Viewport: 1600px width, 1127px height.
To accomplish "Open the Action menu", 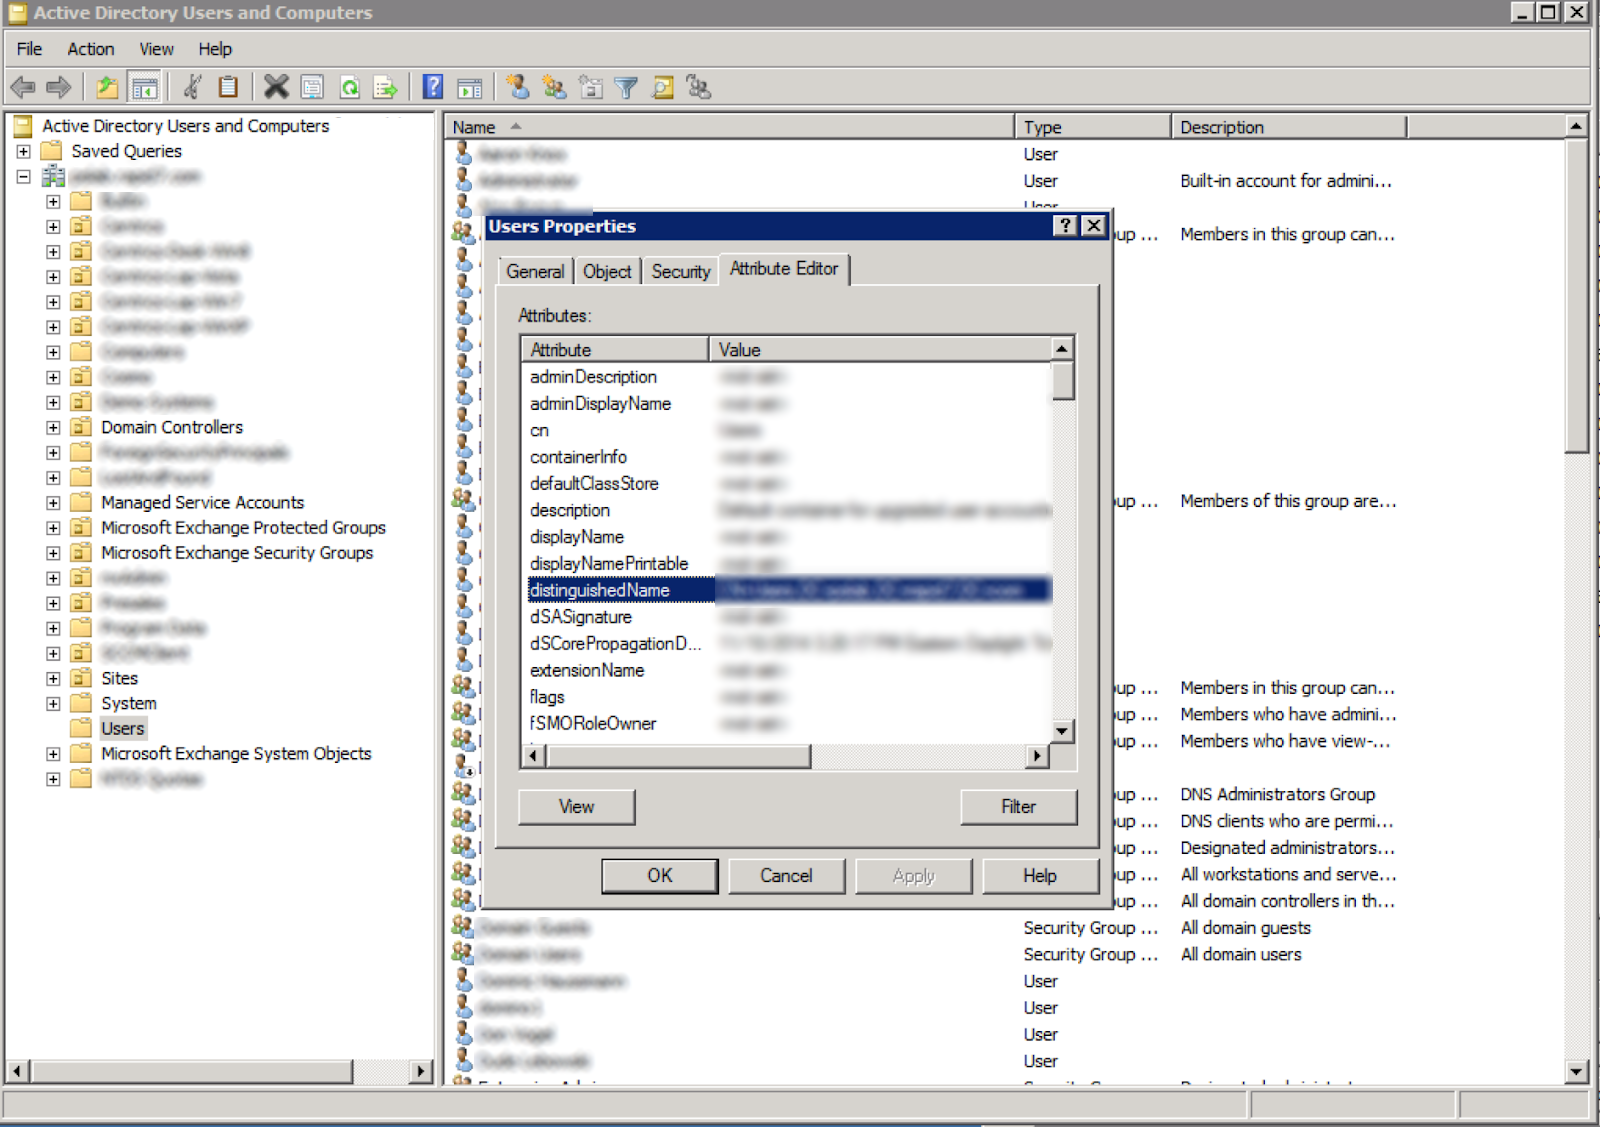I will pos(90,49).
